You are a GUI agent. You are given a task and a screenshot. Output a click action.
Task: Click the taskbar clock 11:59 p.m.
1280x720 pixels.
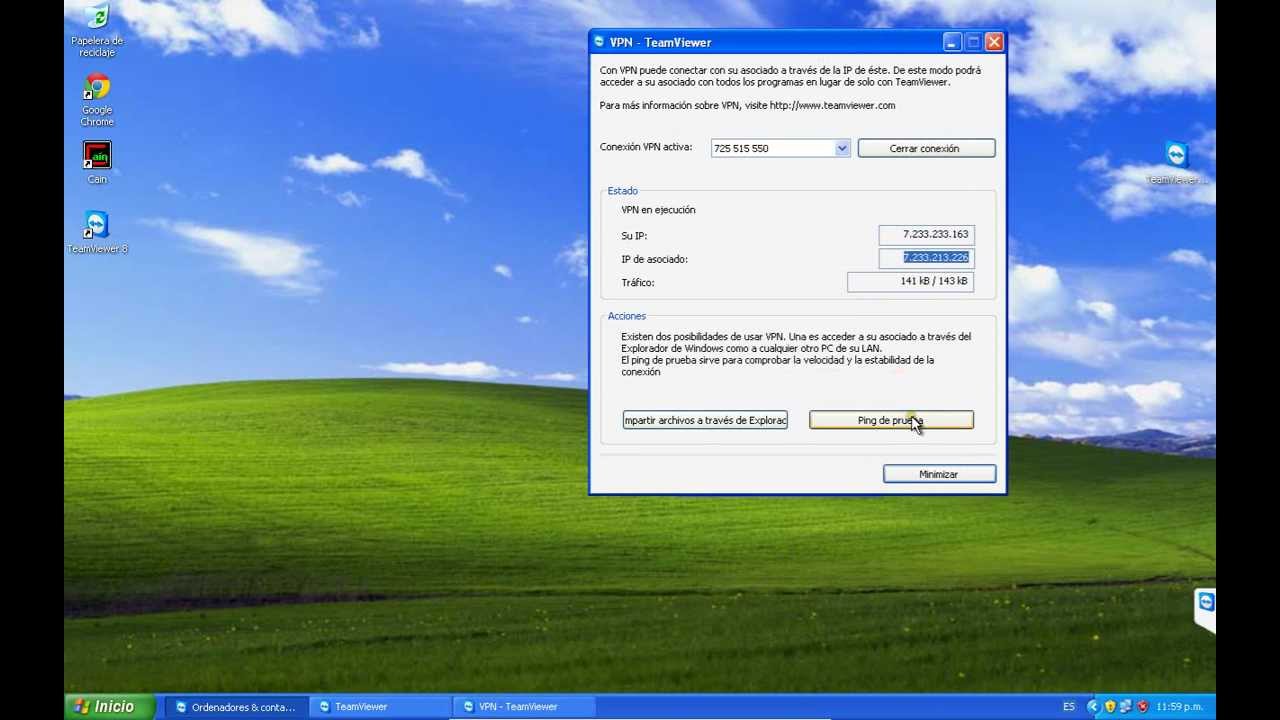[x=1179, y=706]
